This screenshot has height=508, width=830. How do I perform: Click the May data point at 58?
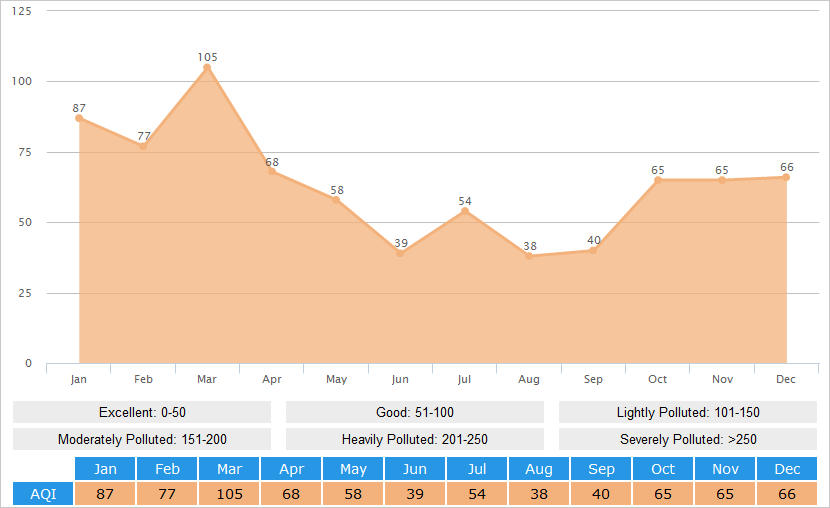[x=336, y=200]
